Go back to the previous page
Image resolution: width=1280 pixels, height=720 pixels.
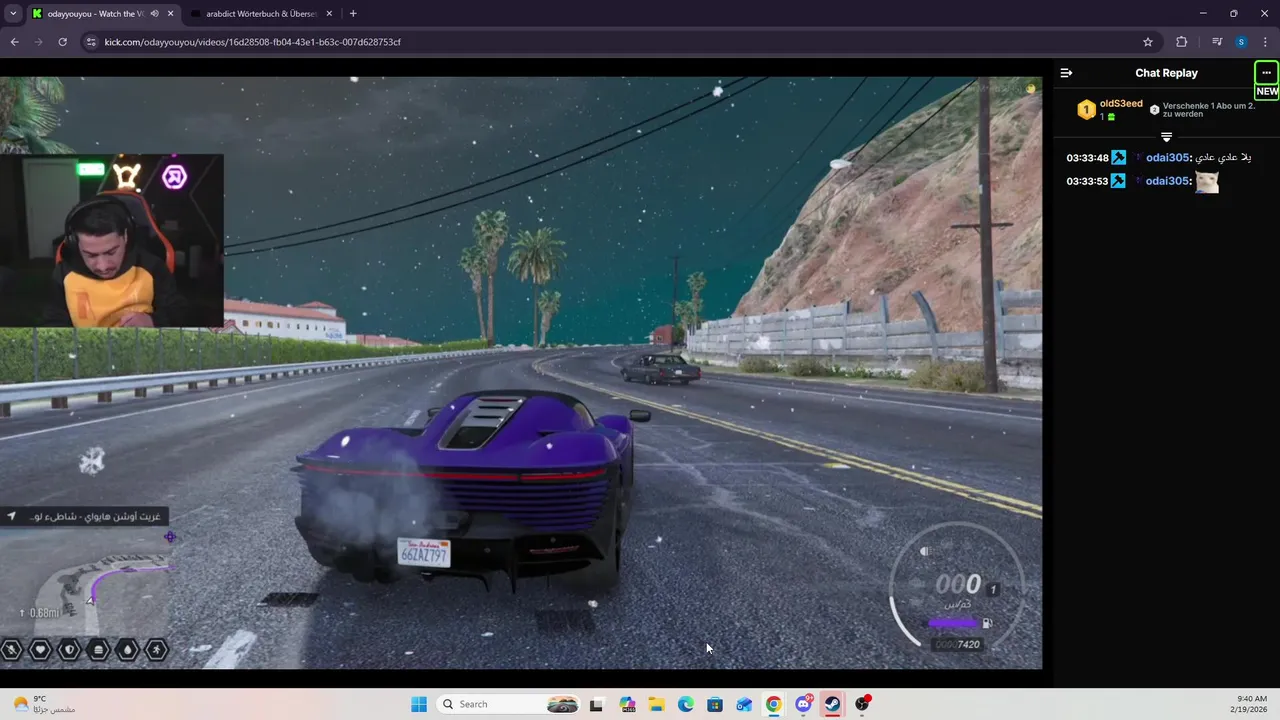[14, 42]
